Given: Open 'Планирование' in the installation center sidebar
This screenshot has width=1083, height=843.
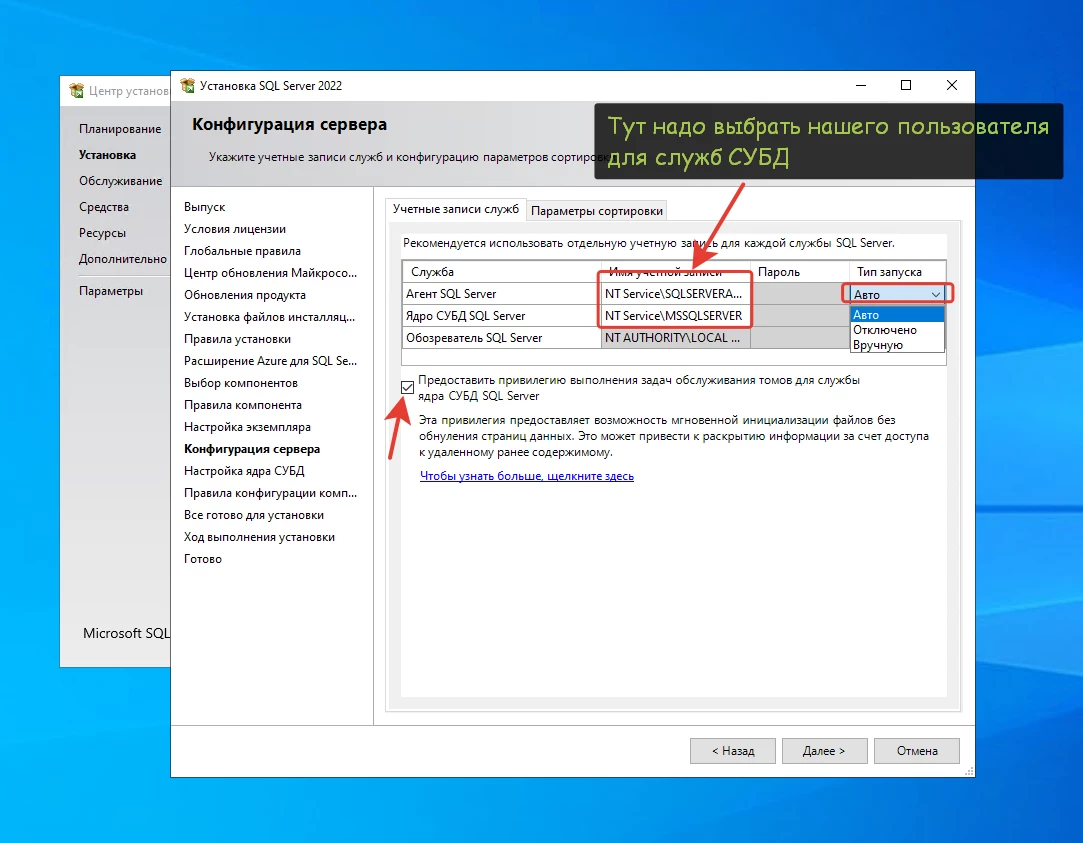Looking at the screenshot, I should (x=120, y=129).
